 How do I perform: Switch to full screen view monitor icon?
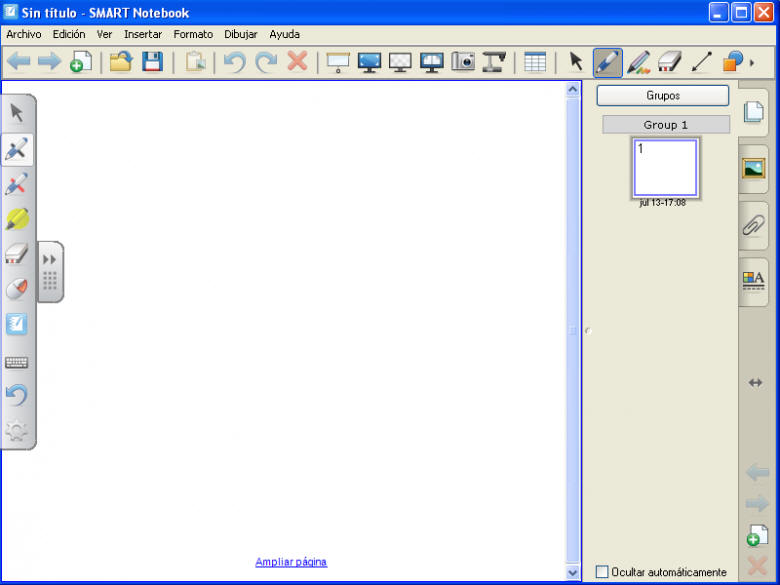point(369,62)
